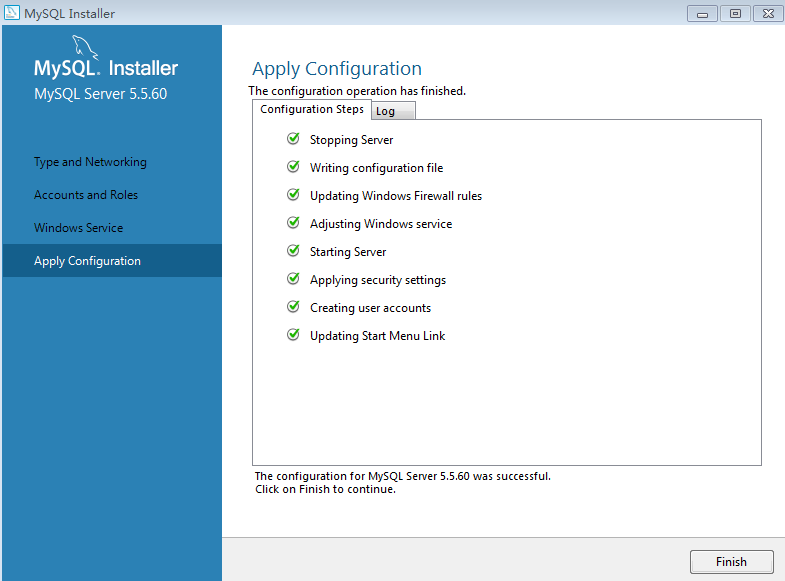
Task: Click 'Updating Windows Firewall rules' step text
Action: tap(396, 196)
